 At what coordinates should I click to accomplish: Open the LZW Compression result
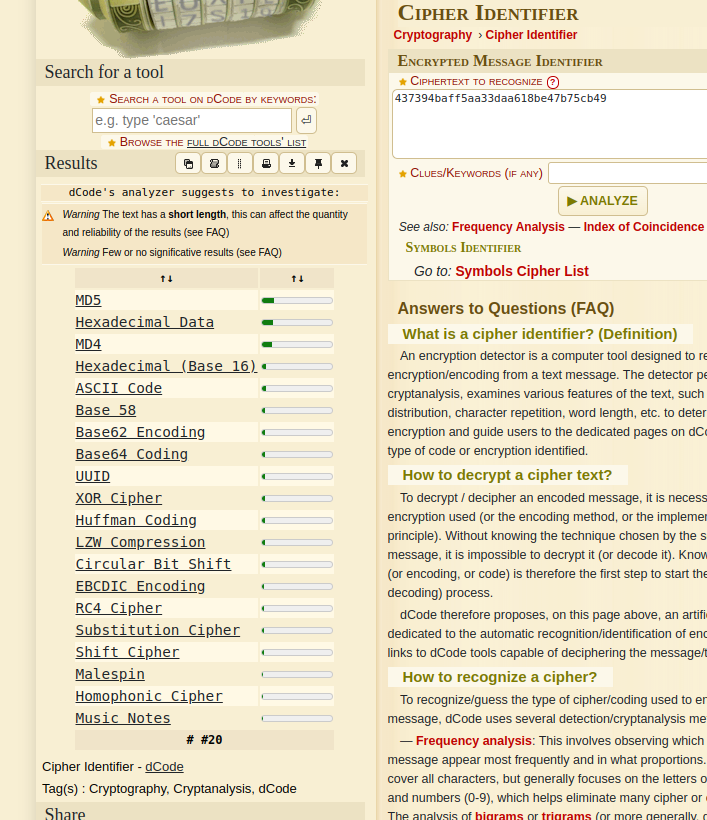[140, 542]
